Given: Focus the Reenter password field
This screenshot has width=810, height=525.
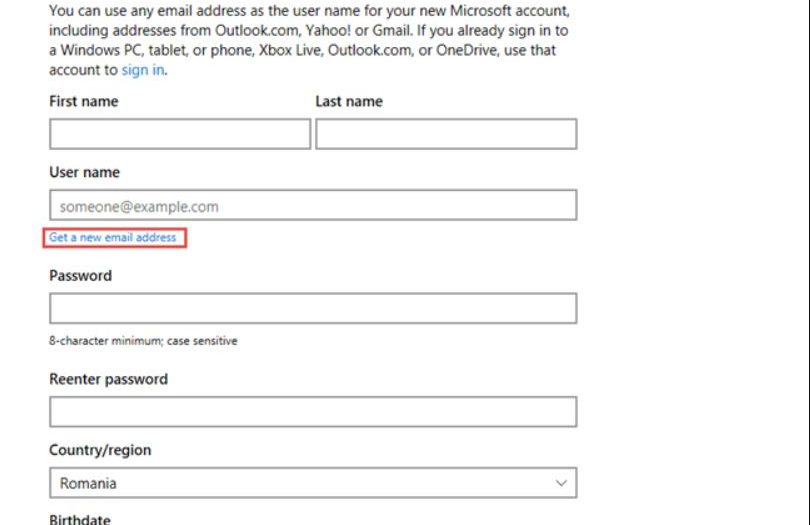Looking at the screenshot, I should click(313, 412).
